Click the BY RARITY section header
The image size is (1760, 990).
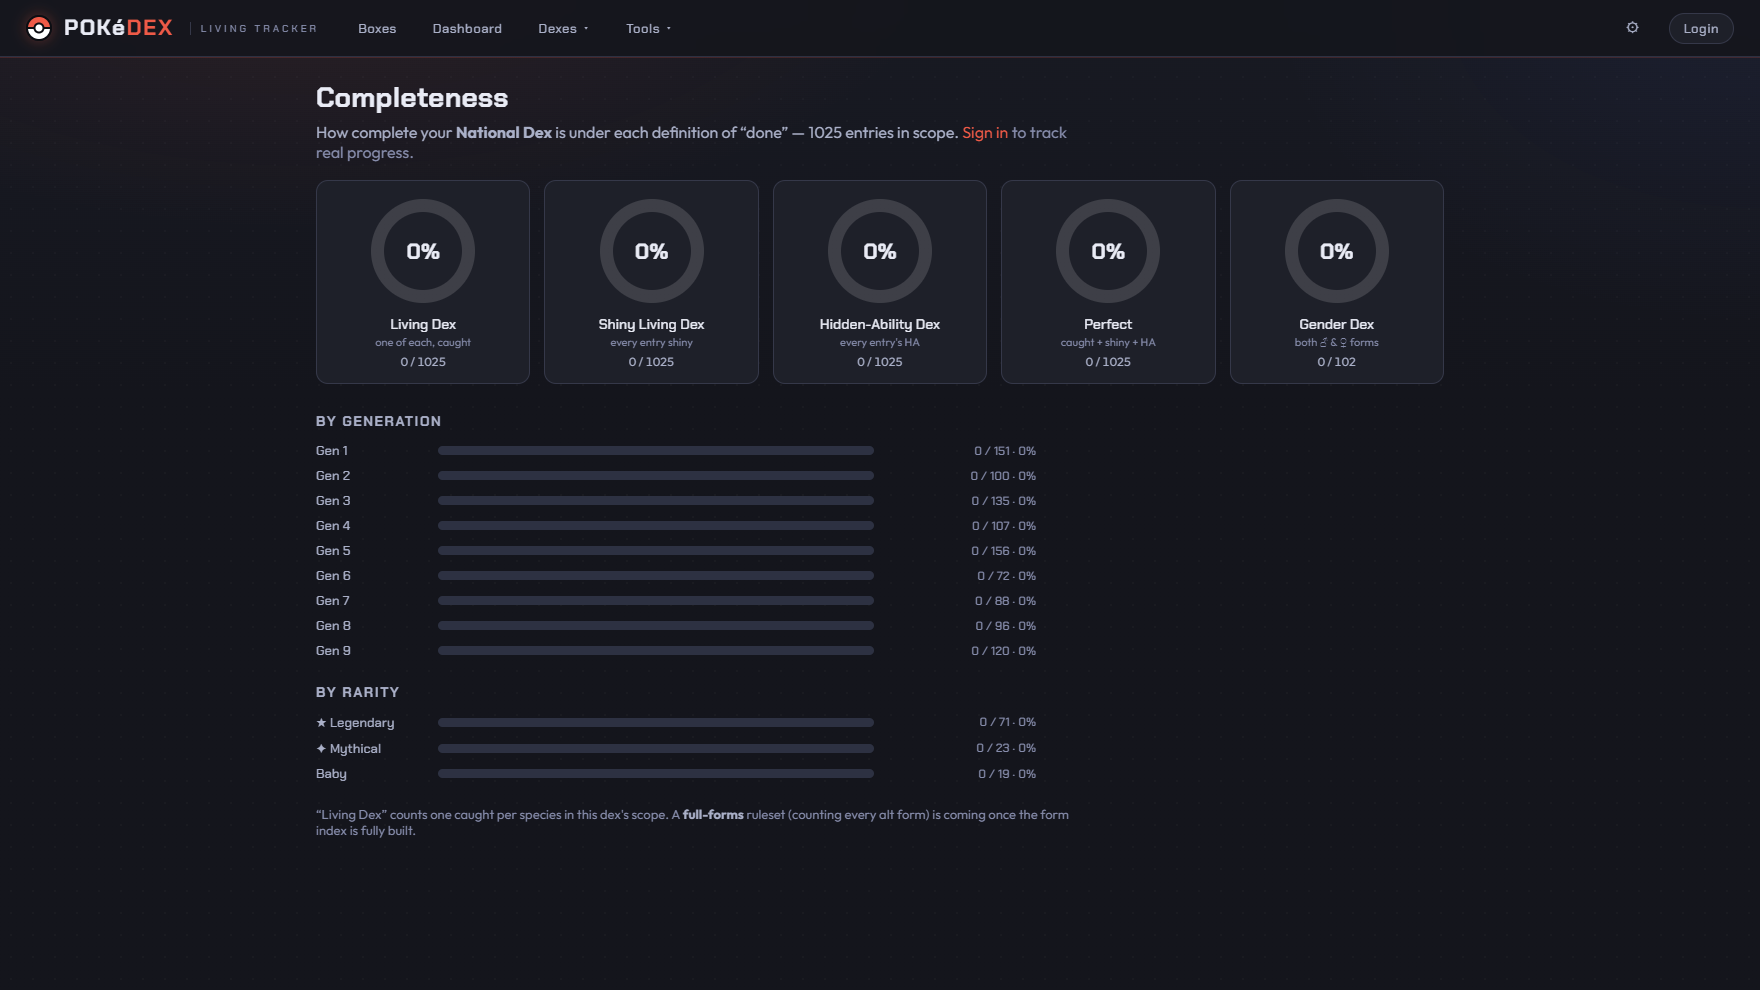[x=357, y=692]
